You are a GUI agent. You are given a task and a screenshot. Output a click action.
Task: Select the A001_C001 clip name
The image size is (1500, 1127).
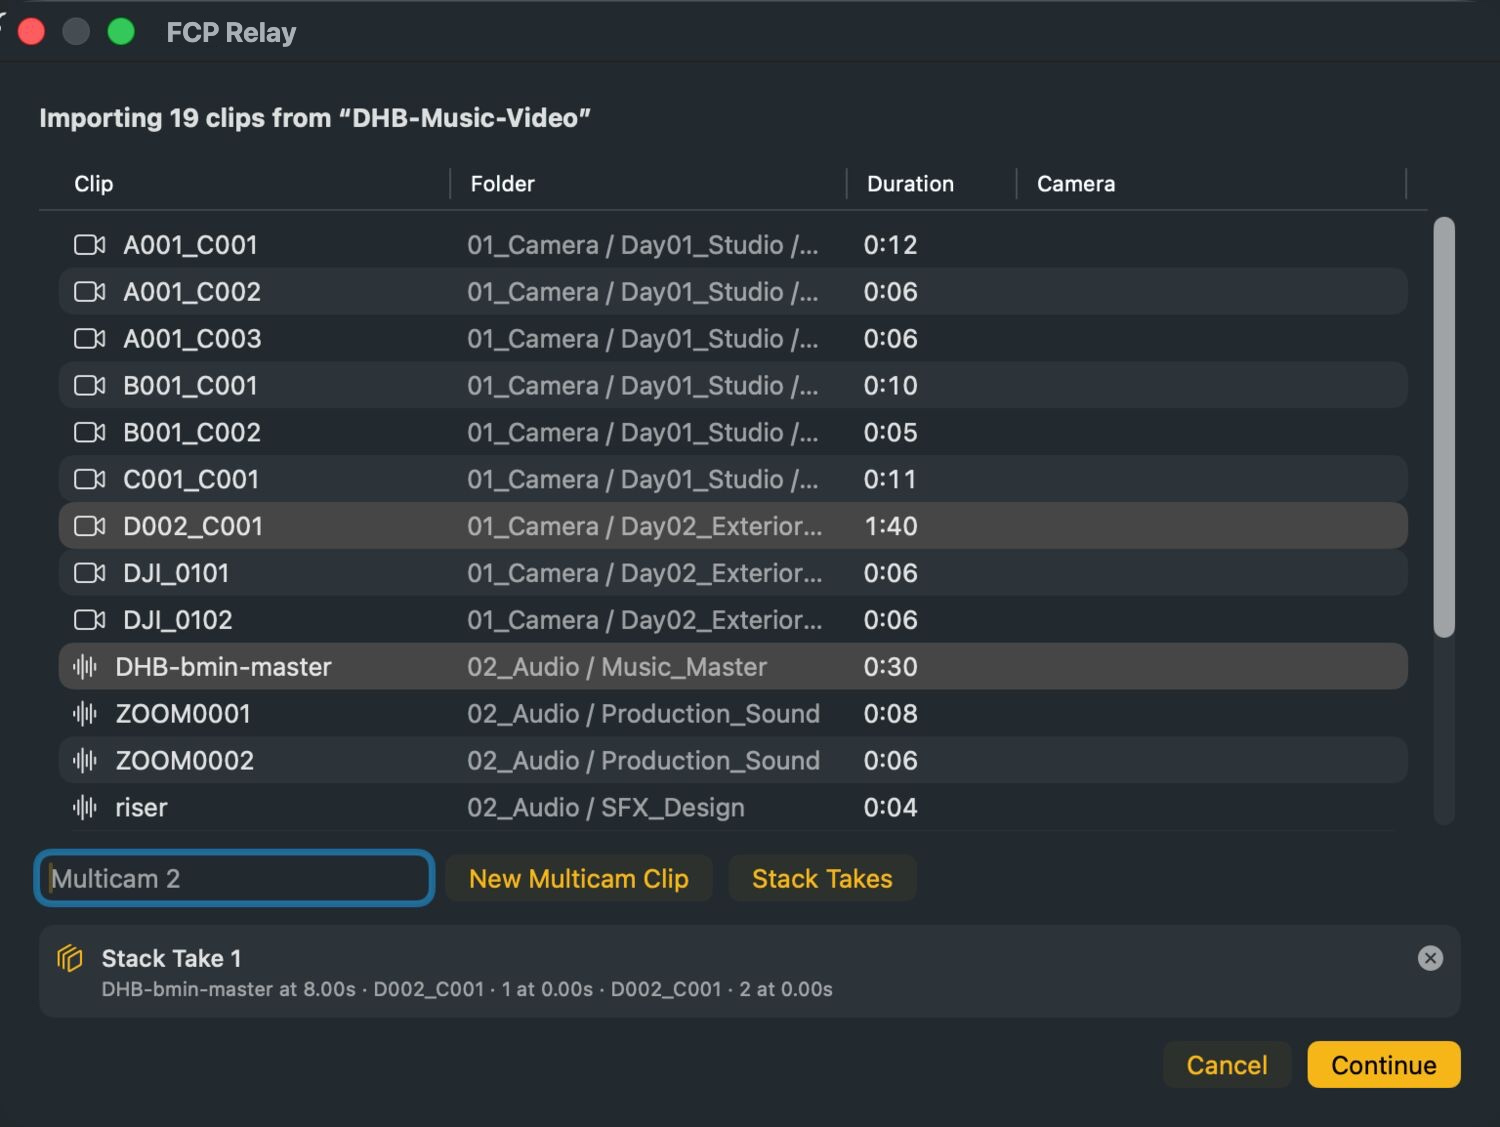pos(190,245)
